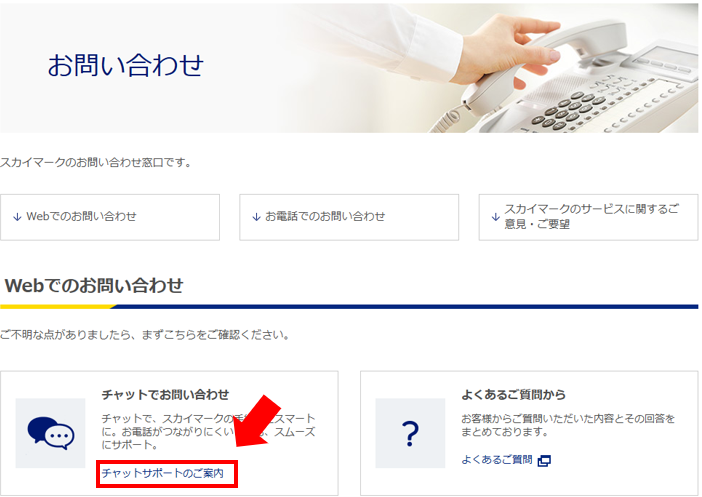Click down arrow beside スカイマークのサービス
The image size is (702, 497).
coord(495,217)
